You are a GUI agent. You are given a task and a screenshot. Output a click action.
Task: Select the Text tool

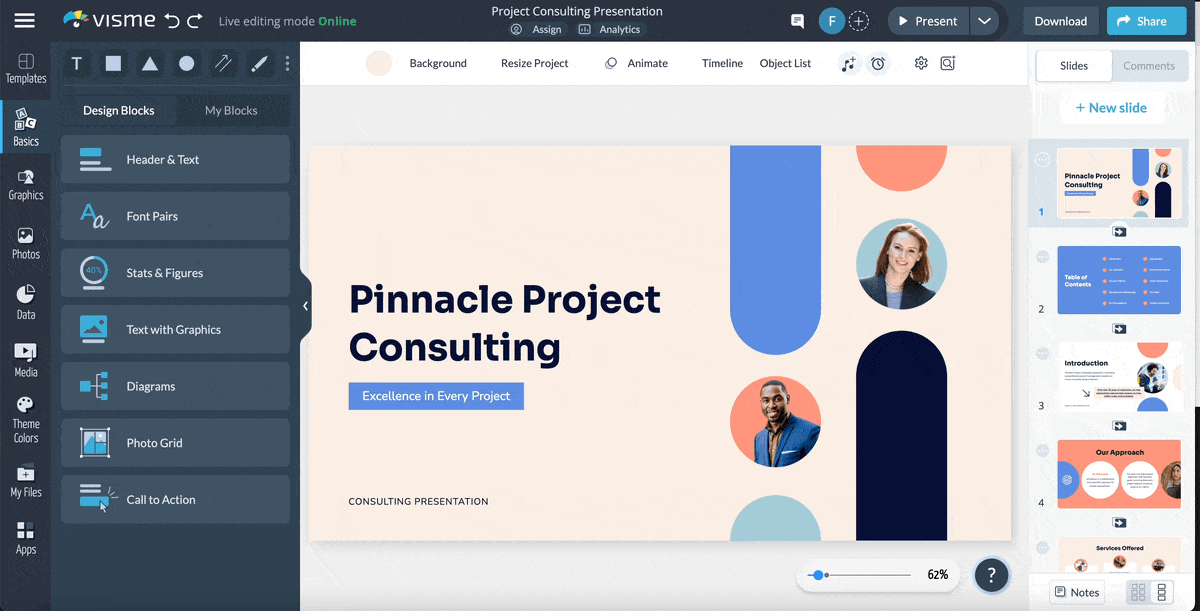pyautogui.click(x=76, y=63)
